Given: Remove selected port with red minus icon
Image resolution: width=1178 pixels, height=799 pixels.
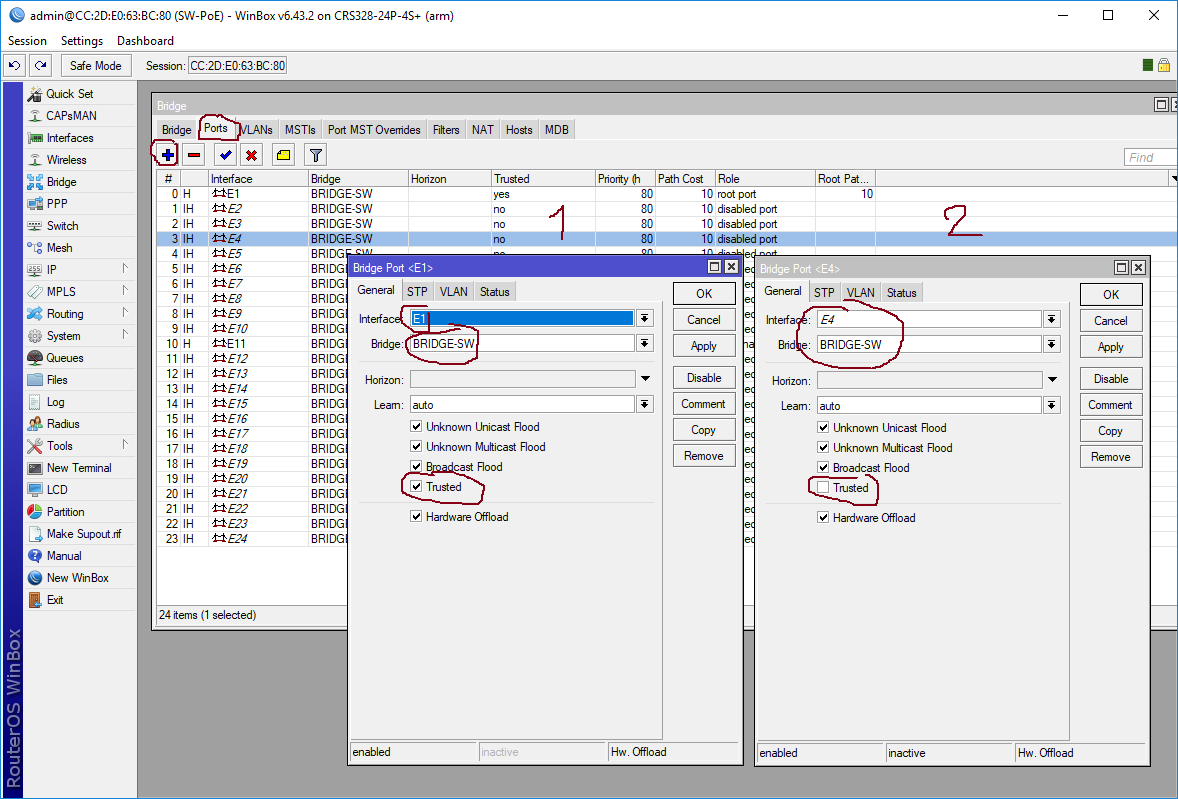Looking at the screenshot, I should pos(194,155).
